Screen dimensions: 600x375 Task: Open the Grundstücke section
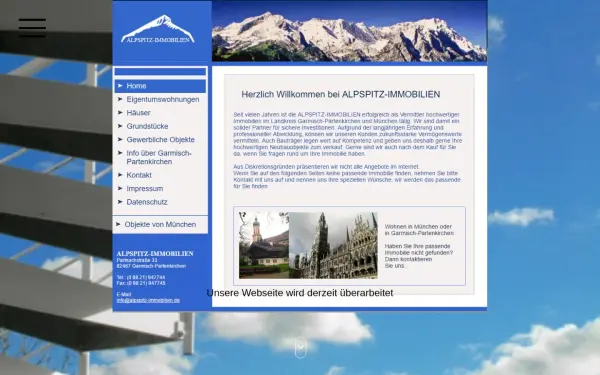coord(147,126)
